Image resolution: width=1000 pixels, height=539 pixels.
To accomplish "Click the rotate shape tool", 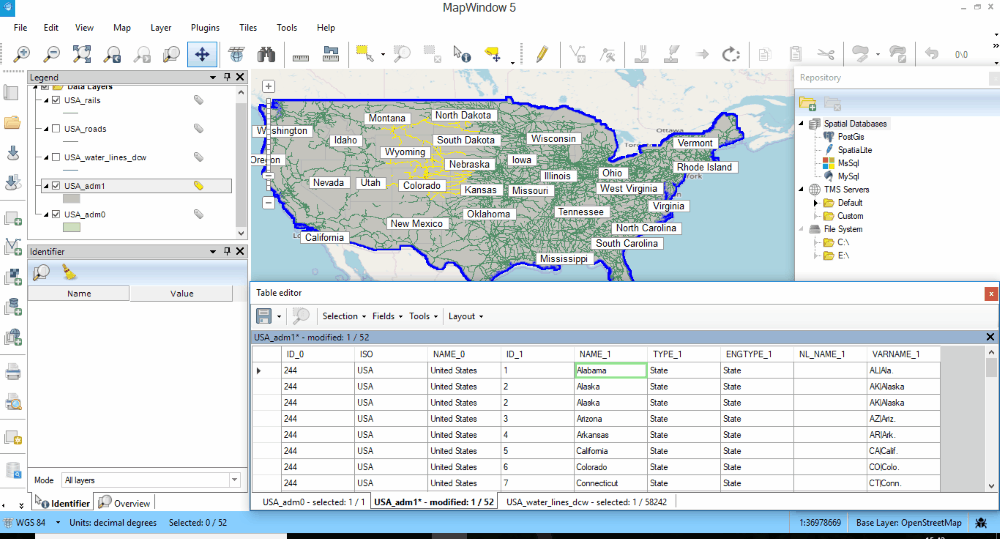I will (x=731, y=54).
